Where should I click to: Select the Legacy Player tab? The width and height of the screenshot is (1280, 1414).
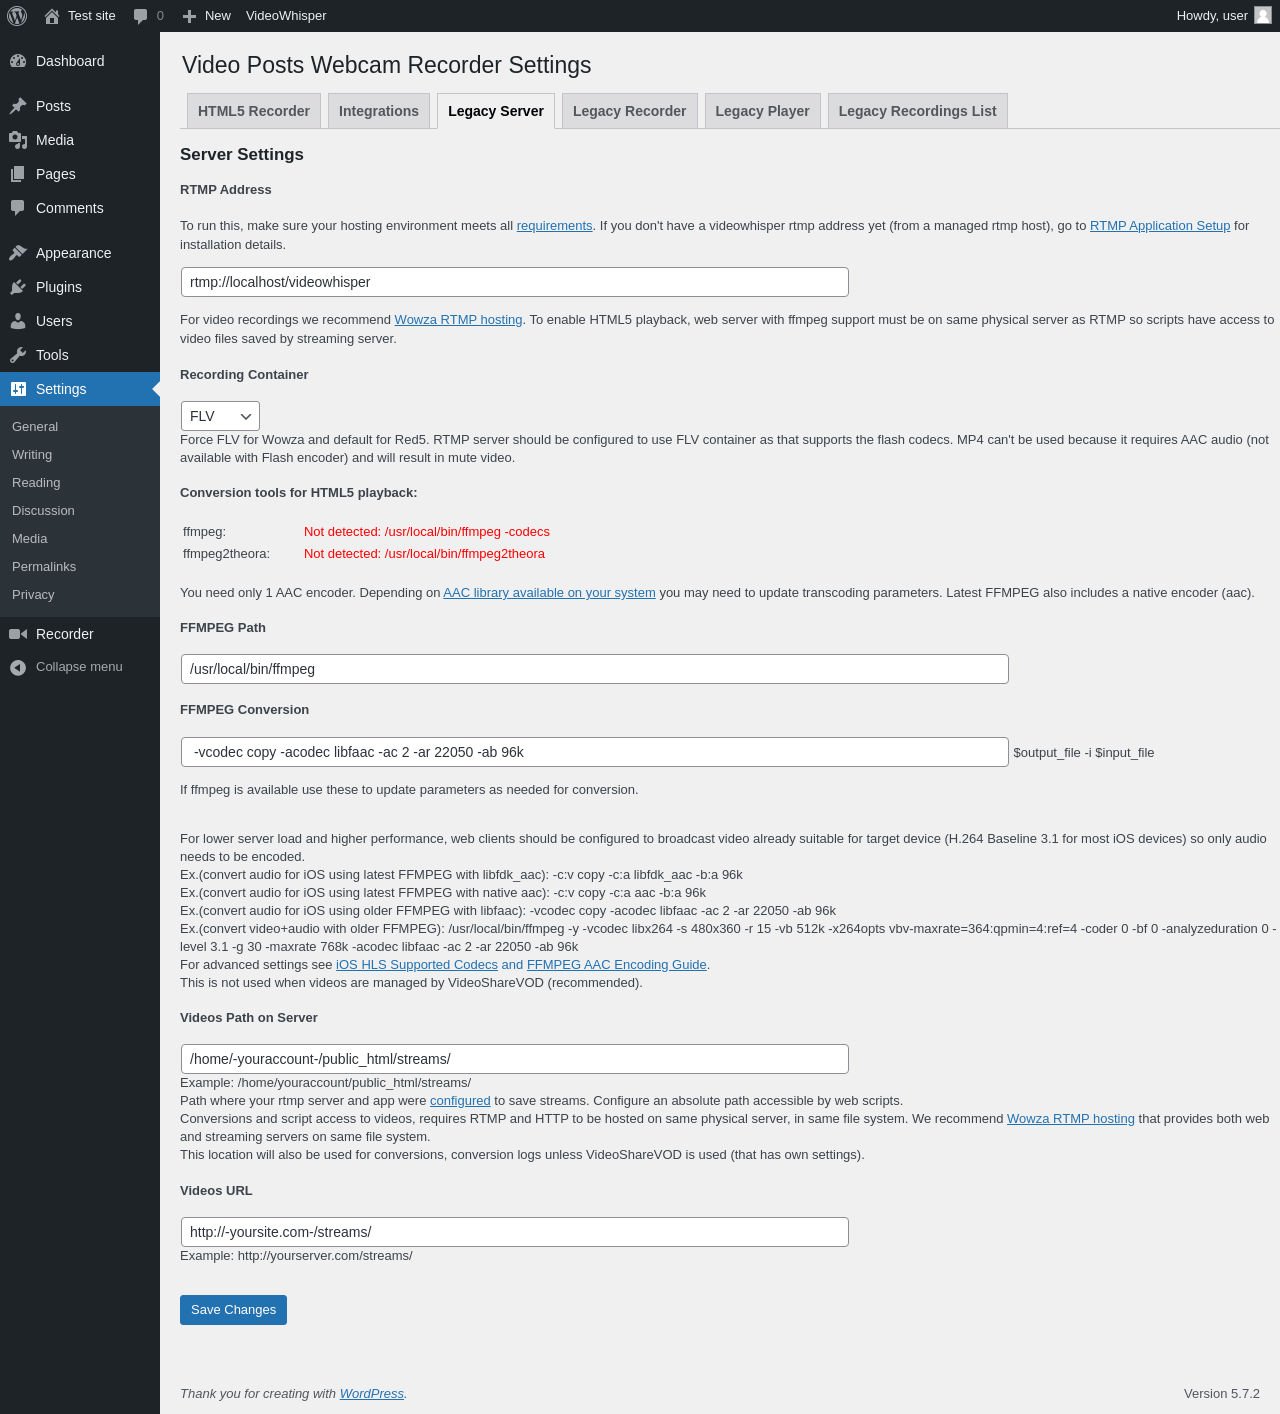[x=762, y=111]
